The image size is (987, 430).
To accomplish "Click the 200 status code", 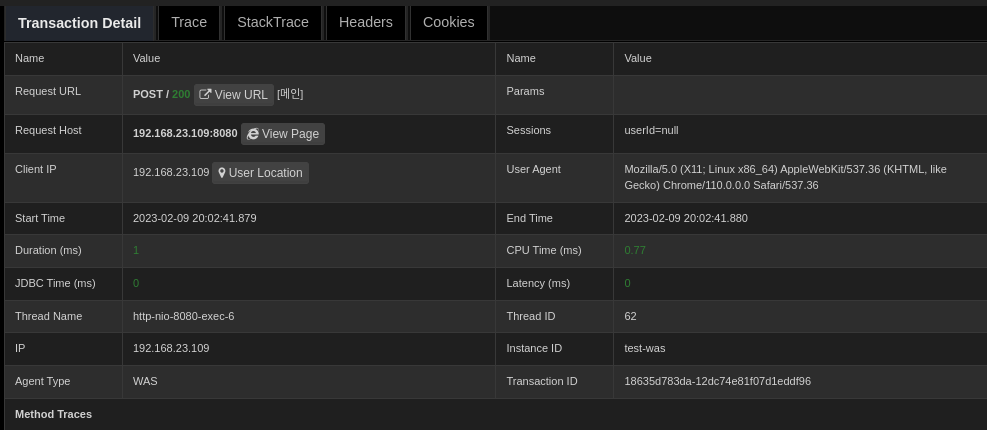I will (x=181, y=94).
